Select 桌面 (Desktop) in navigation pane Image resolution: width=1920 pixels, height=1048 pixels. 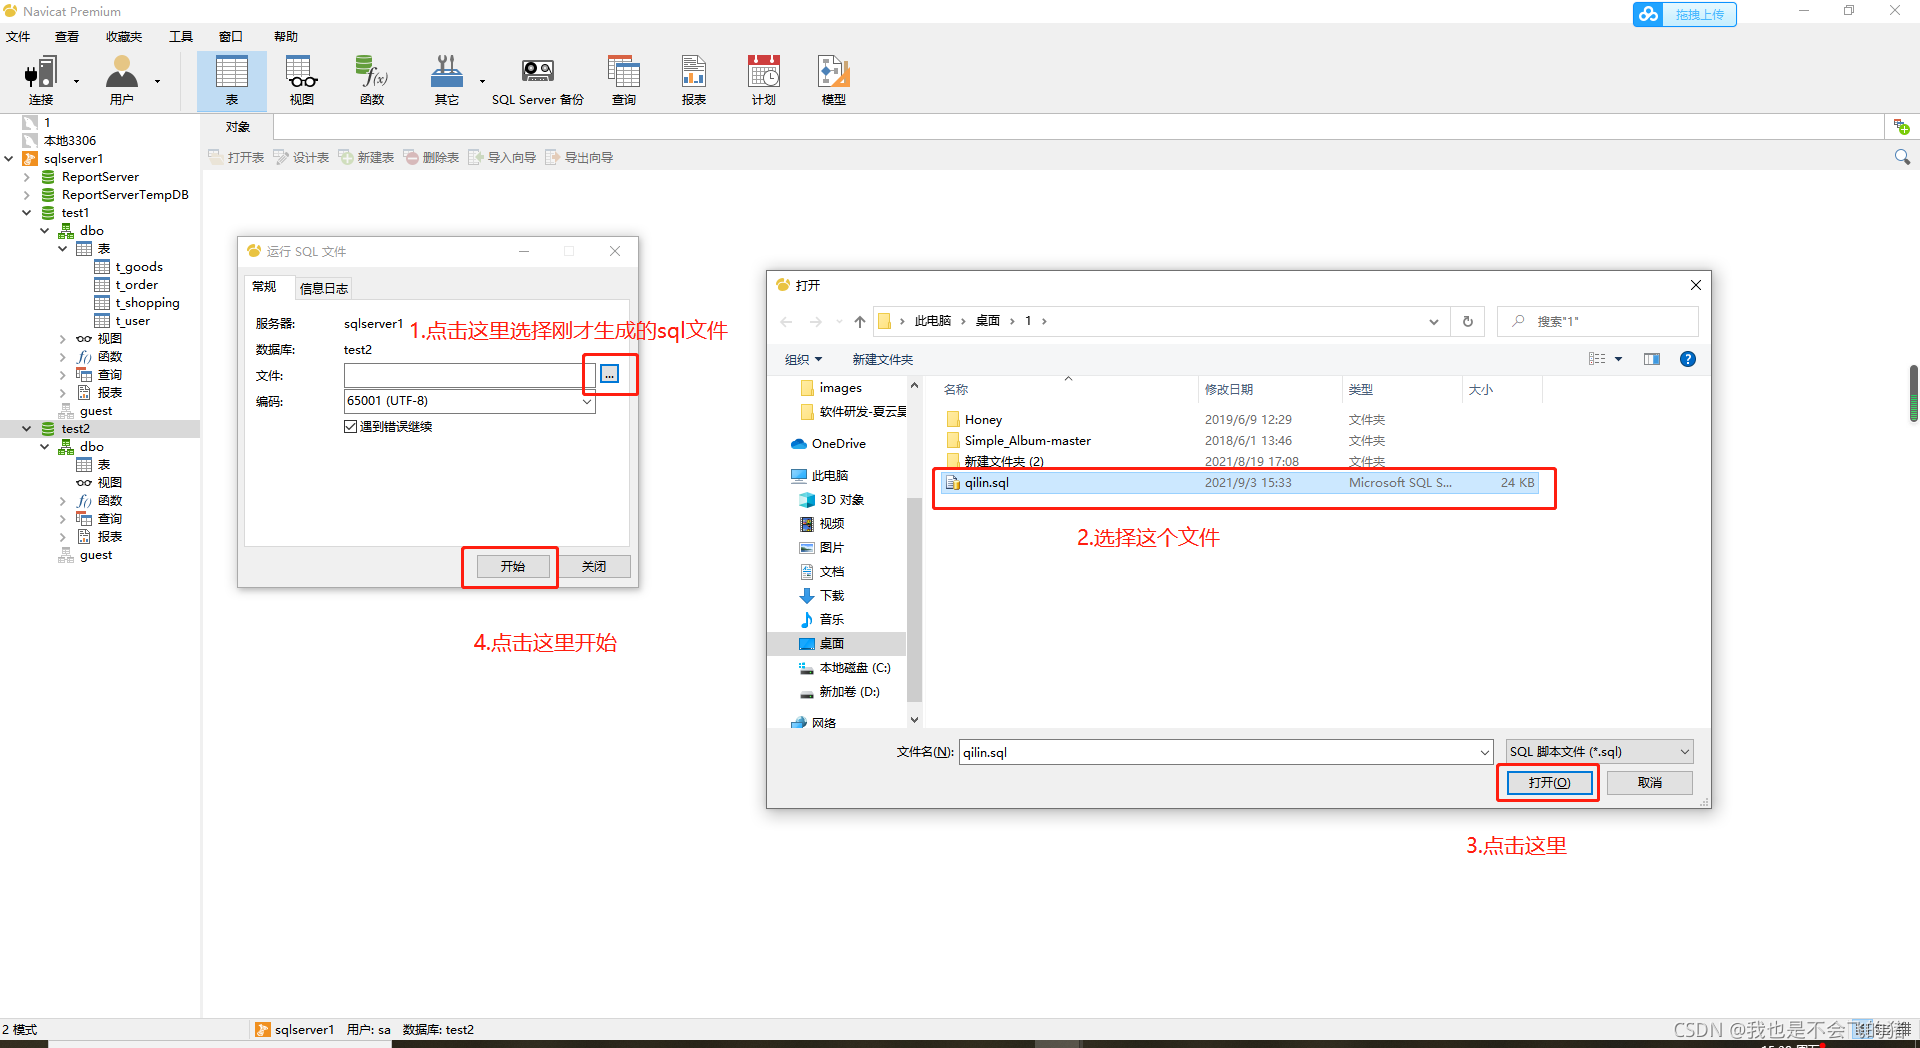pos(836,643)
